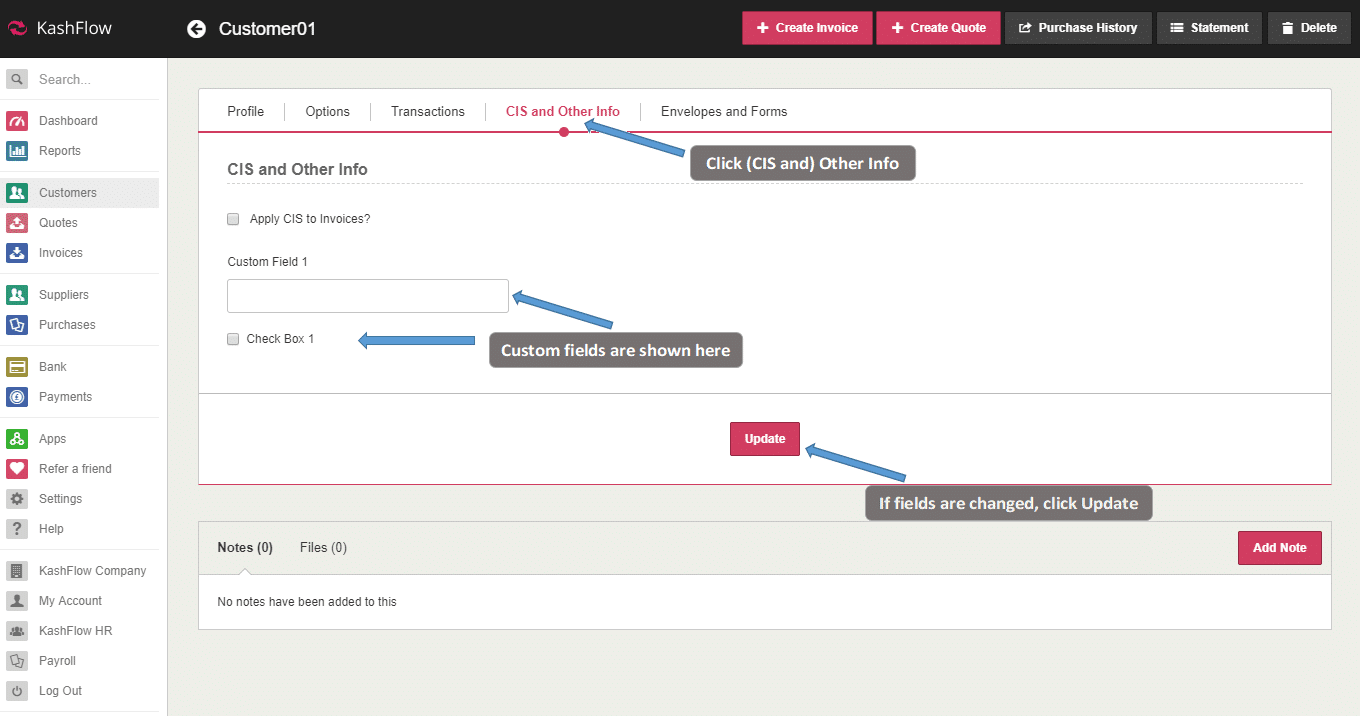This screenshot has height=716, width=1360.
Task: Select the Quotes icon in sidebar
Action: click(17, 223)
